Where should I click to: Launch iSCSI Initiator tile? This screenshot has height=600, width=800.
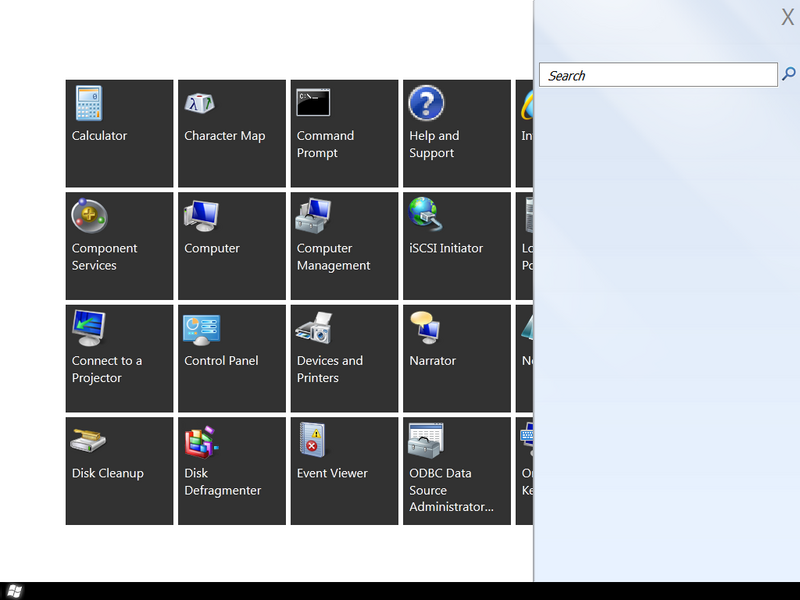457,246
